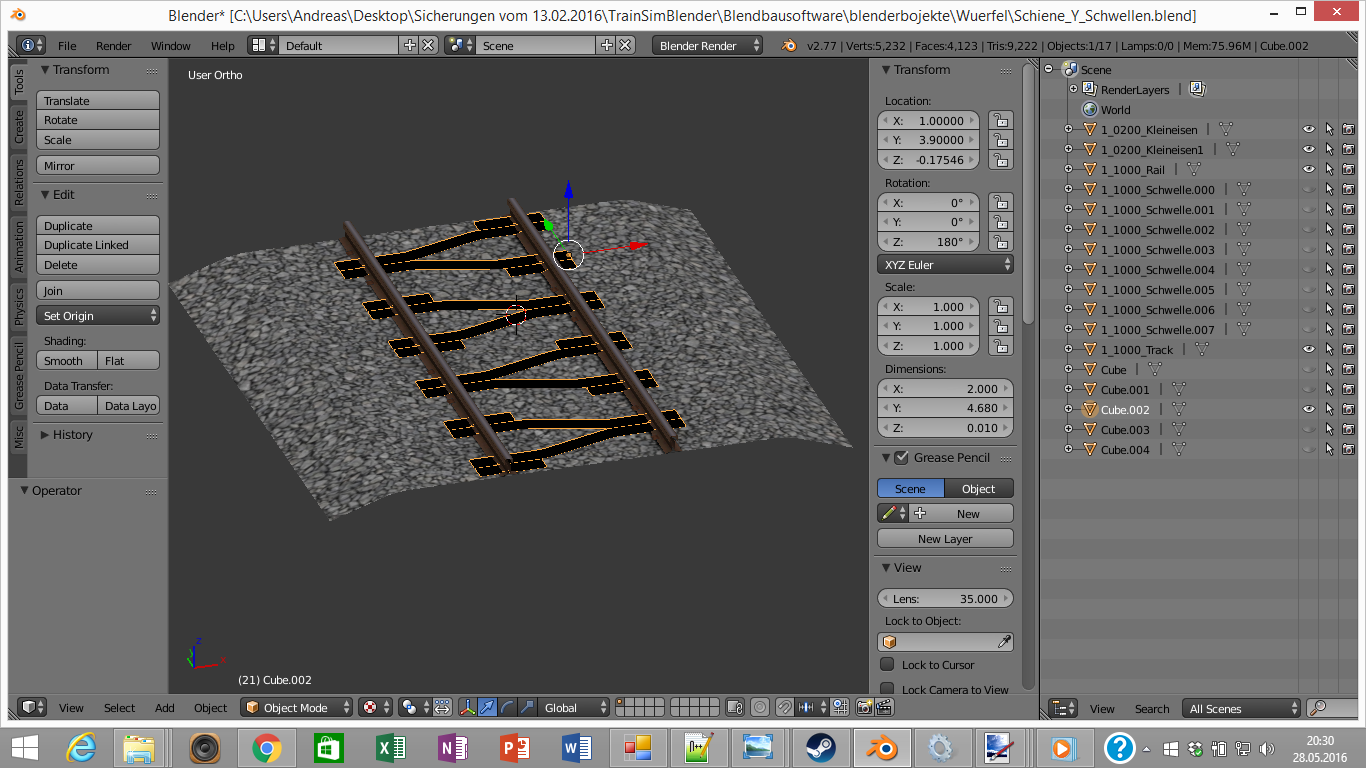The height and width of the screenshot is (768, 1366).
Task: Click the eyedropper in Lock to Object
Action: click(1004, 642)
